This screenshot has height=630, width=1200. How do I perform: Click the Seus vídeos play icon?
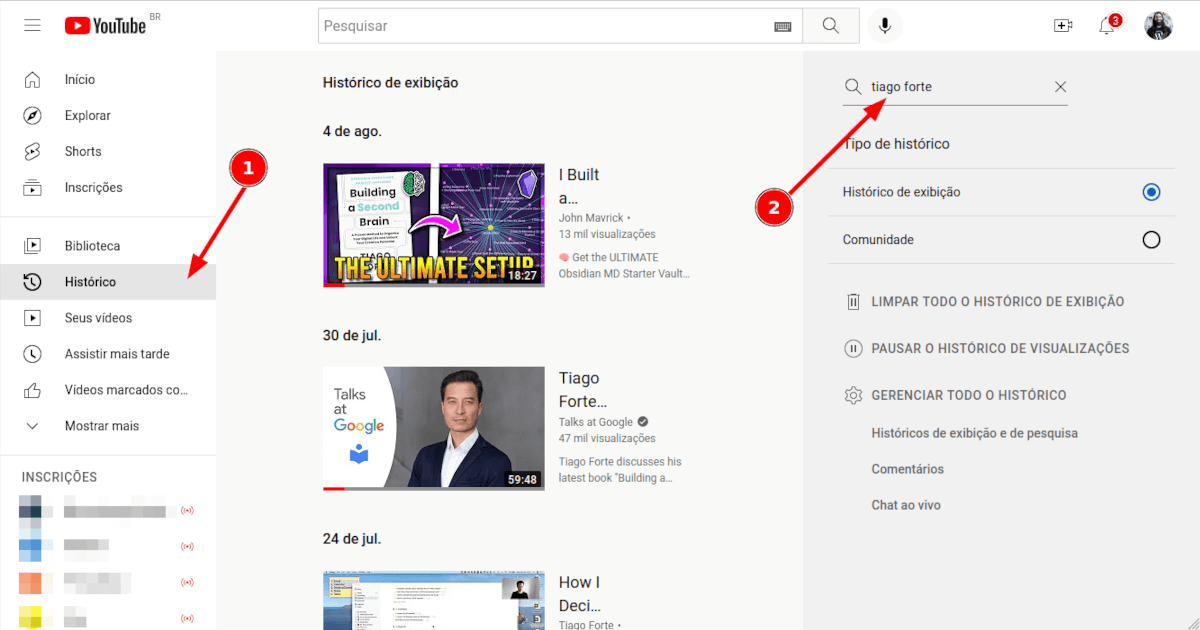click(x=32, y=318)
